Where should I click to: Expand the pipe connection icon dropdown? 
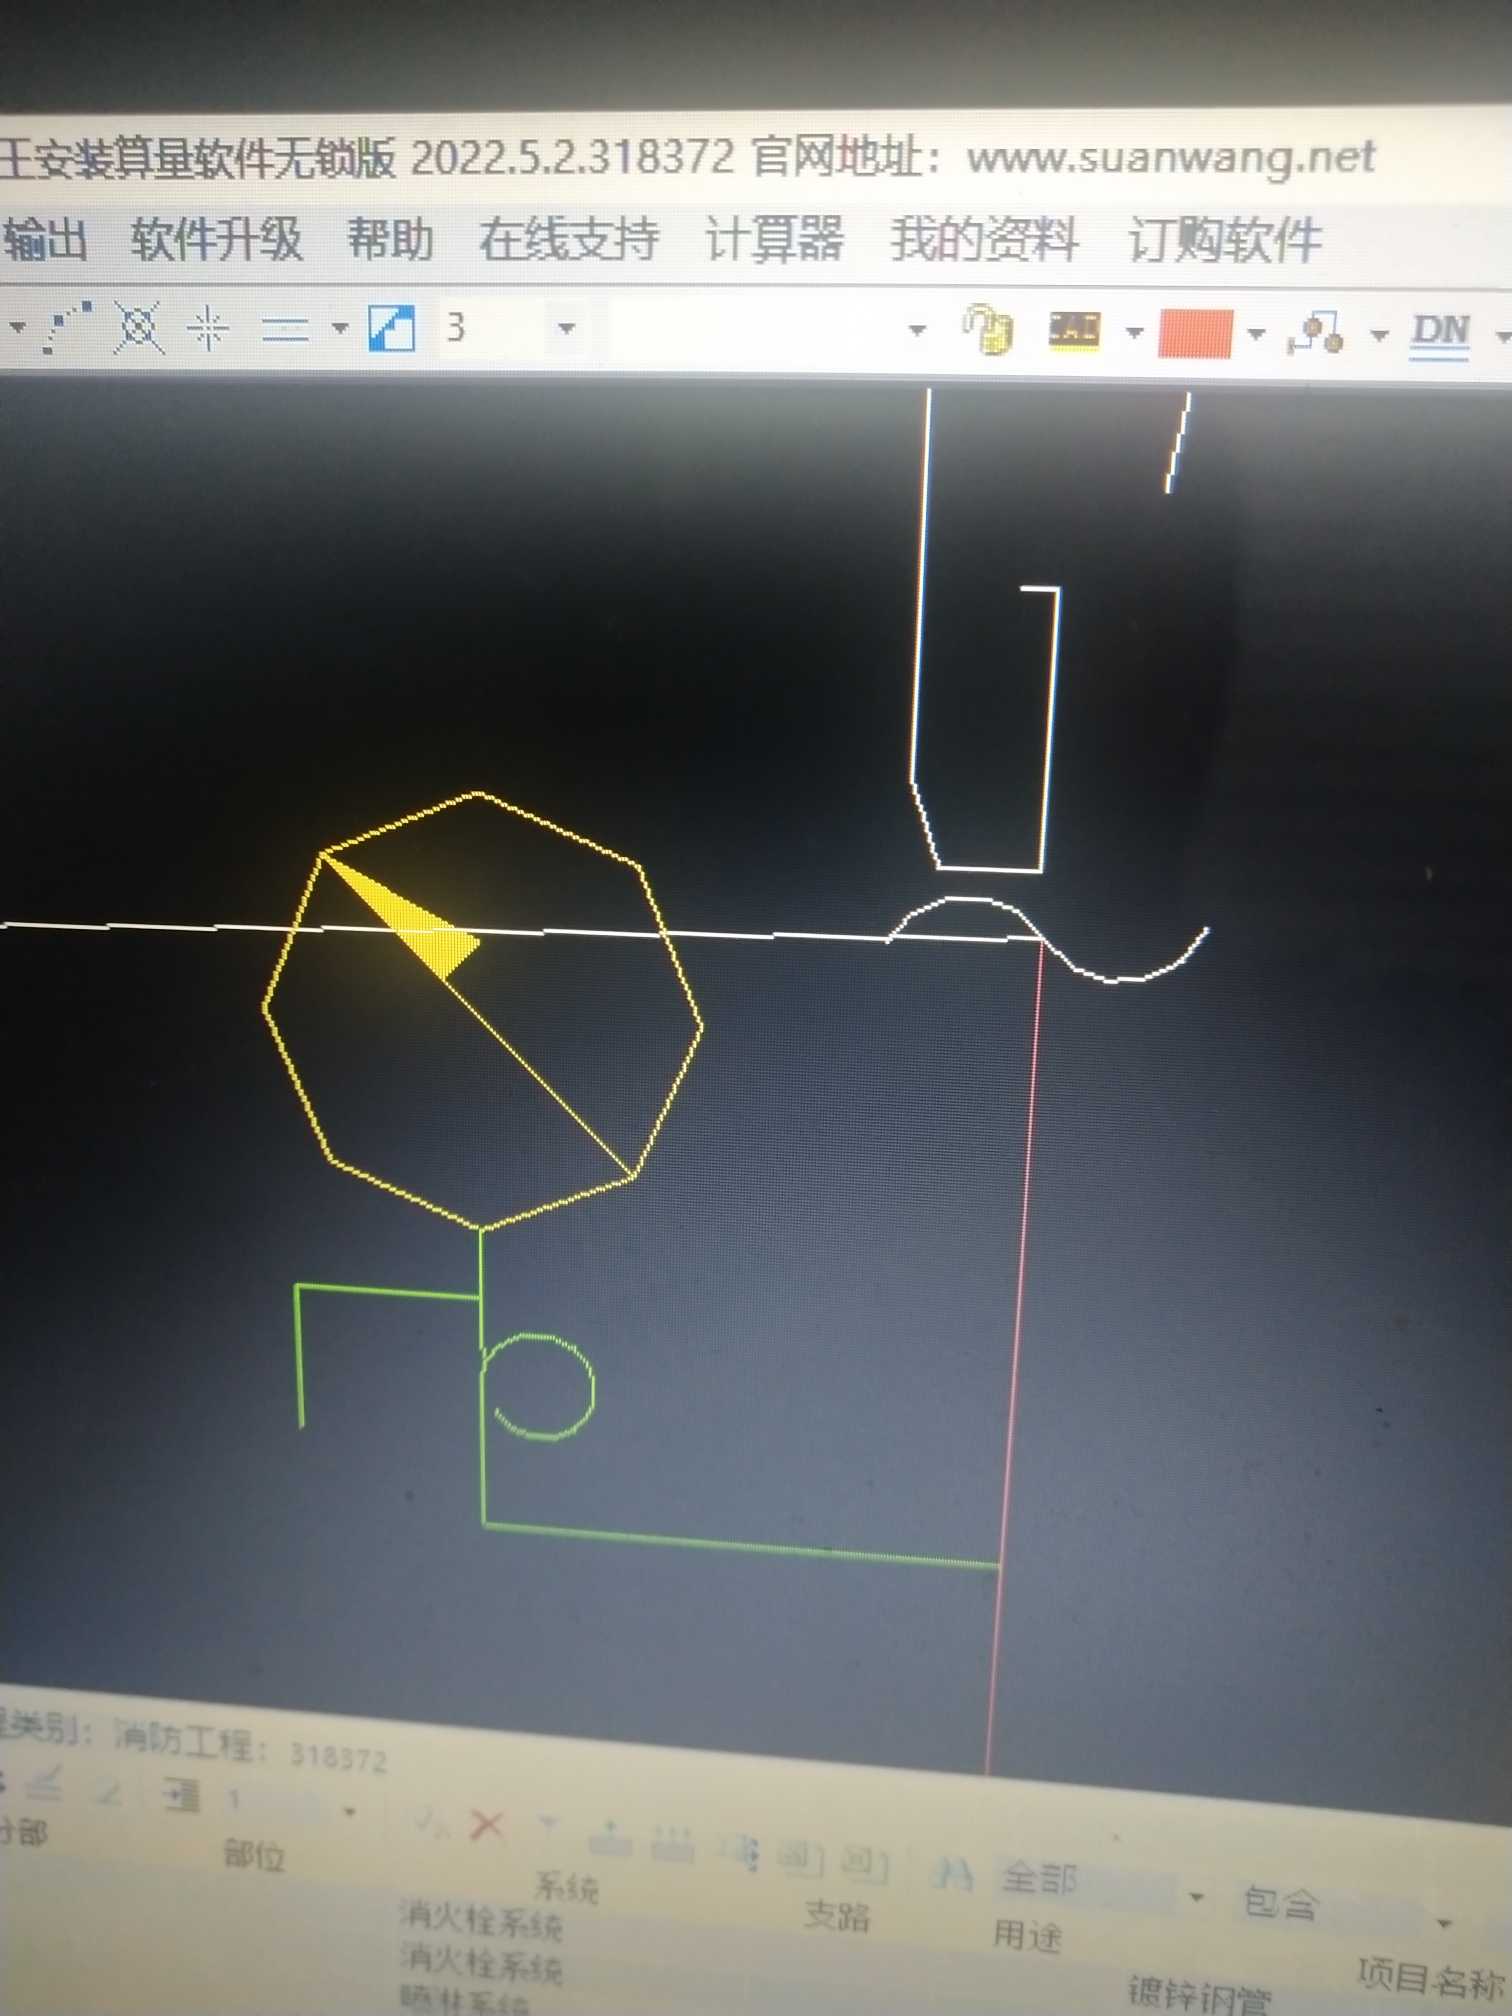1379,335
